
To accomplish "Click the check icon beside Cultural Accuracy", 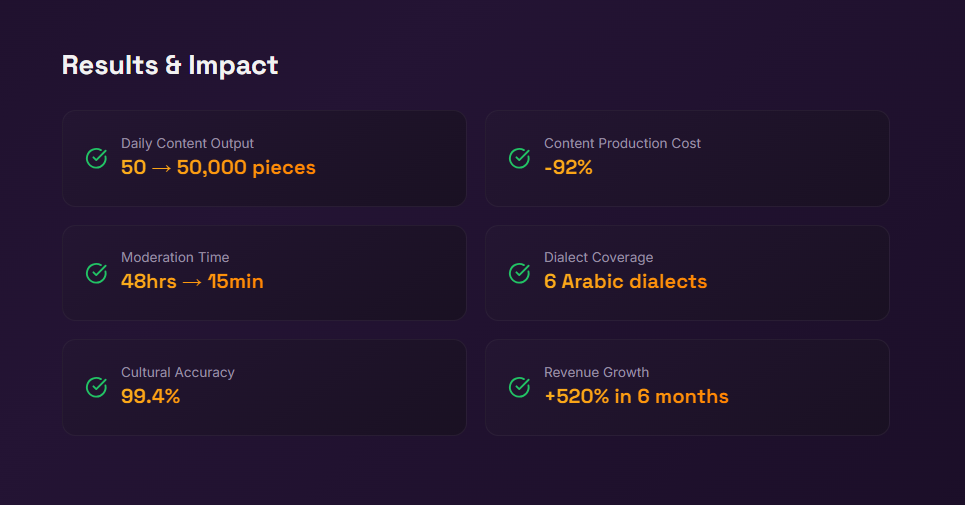I will pyautogui.click(x=97, y=387).
